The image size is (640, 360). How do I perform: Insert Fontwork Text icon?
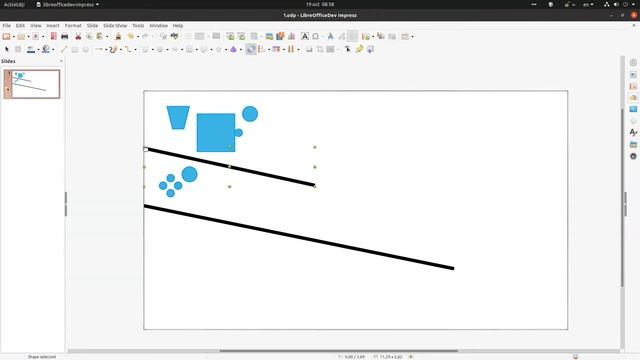click(x=330, y=36)
